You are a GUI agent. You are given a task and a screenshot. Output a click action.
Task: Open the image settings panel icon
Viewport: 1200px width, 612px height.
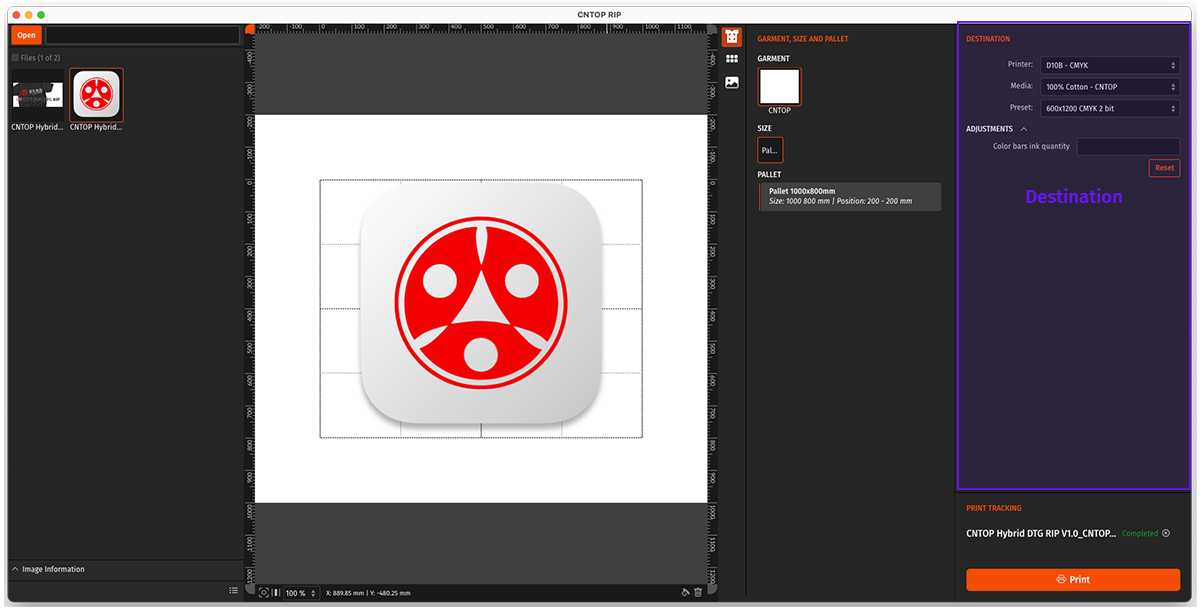pos(732,83)
